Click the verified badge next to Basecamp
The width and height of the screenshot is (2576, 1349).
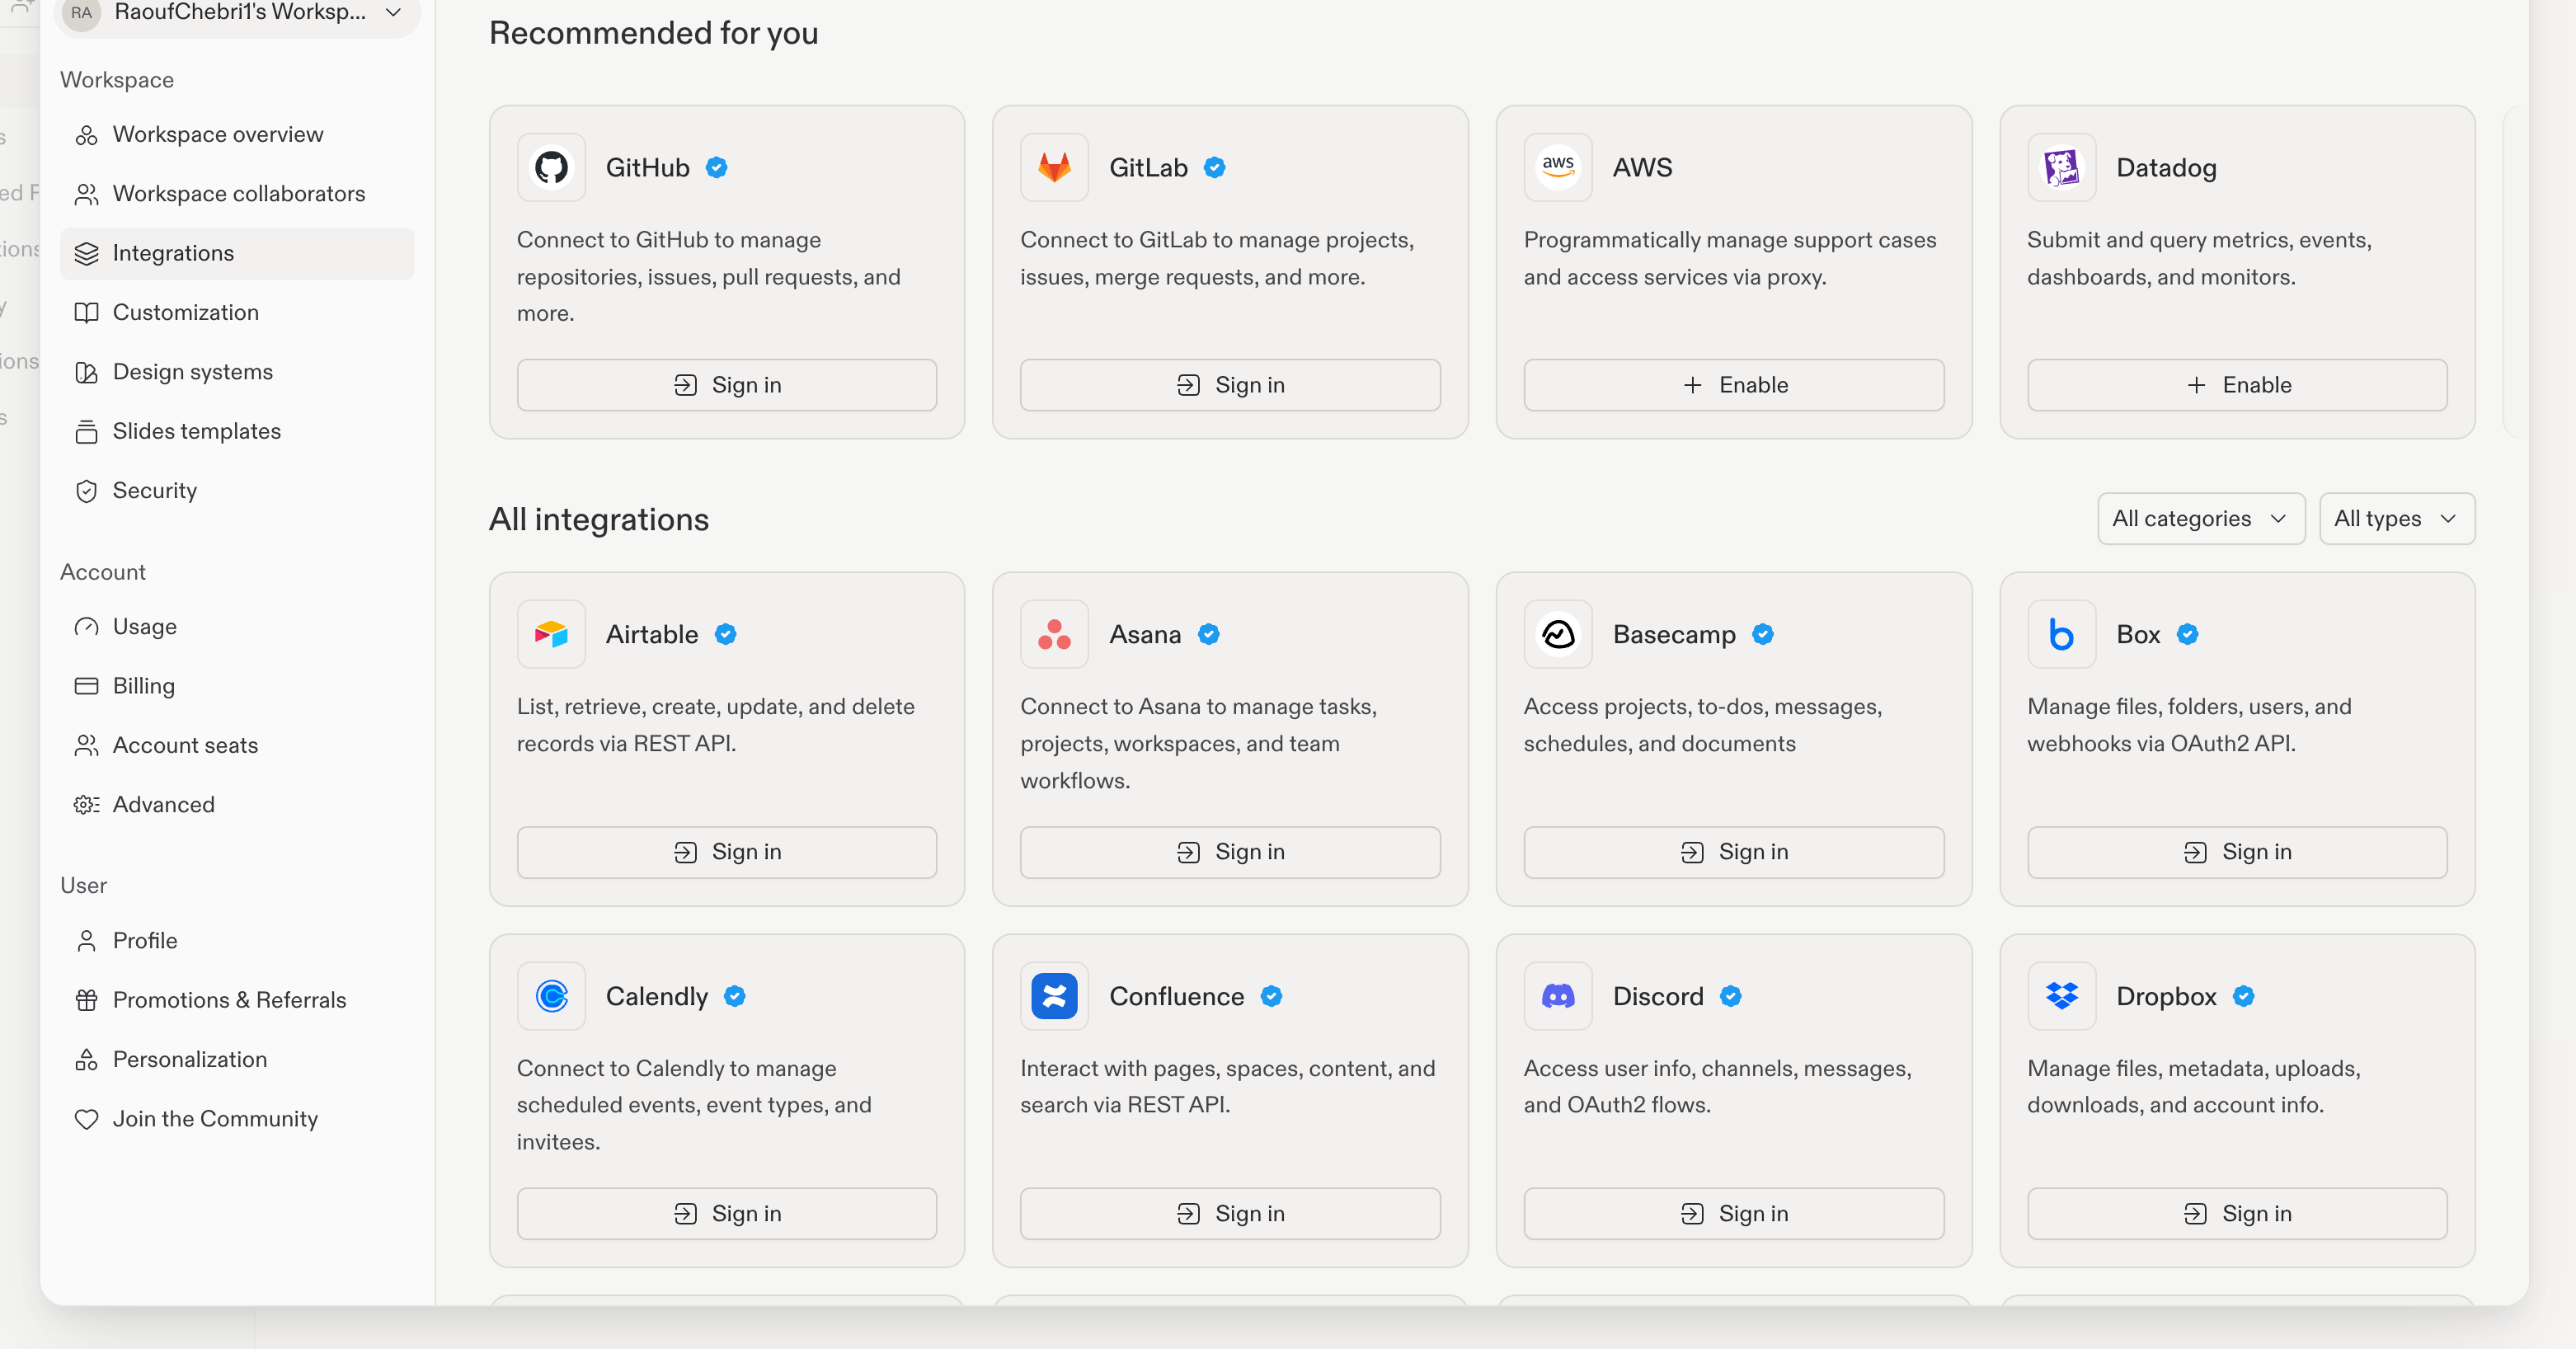point(1762,634)
